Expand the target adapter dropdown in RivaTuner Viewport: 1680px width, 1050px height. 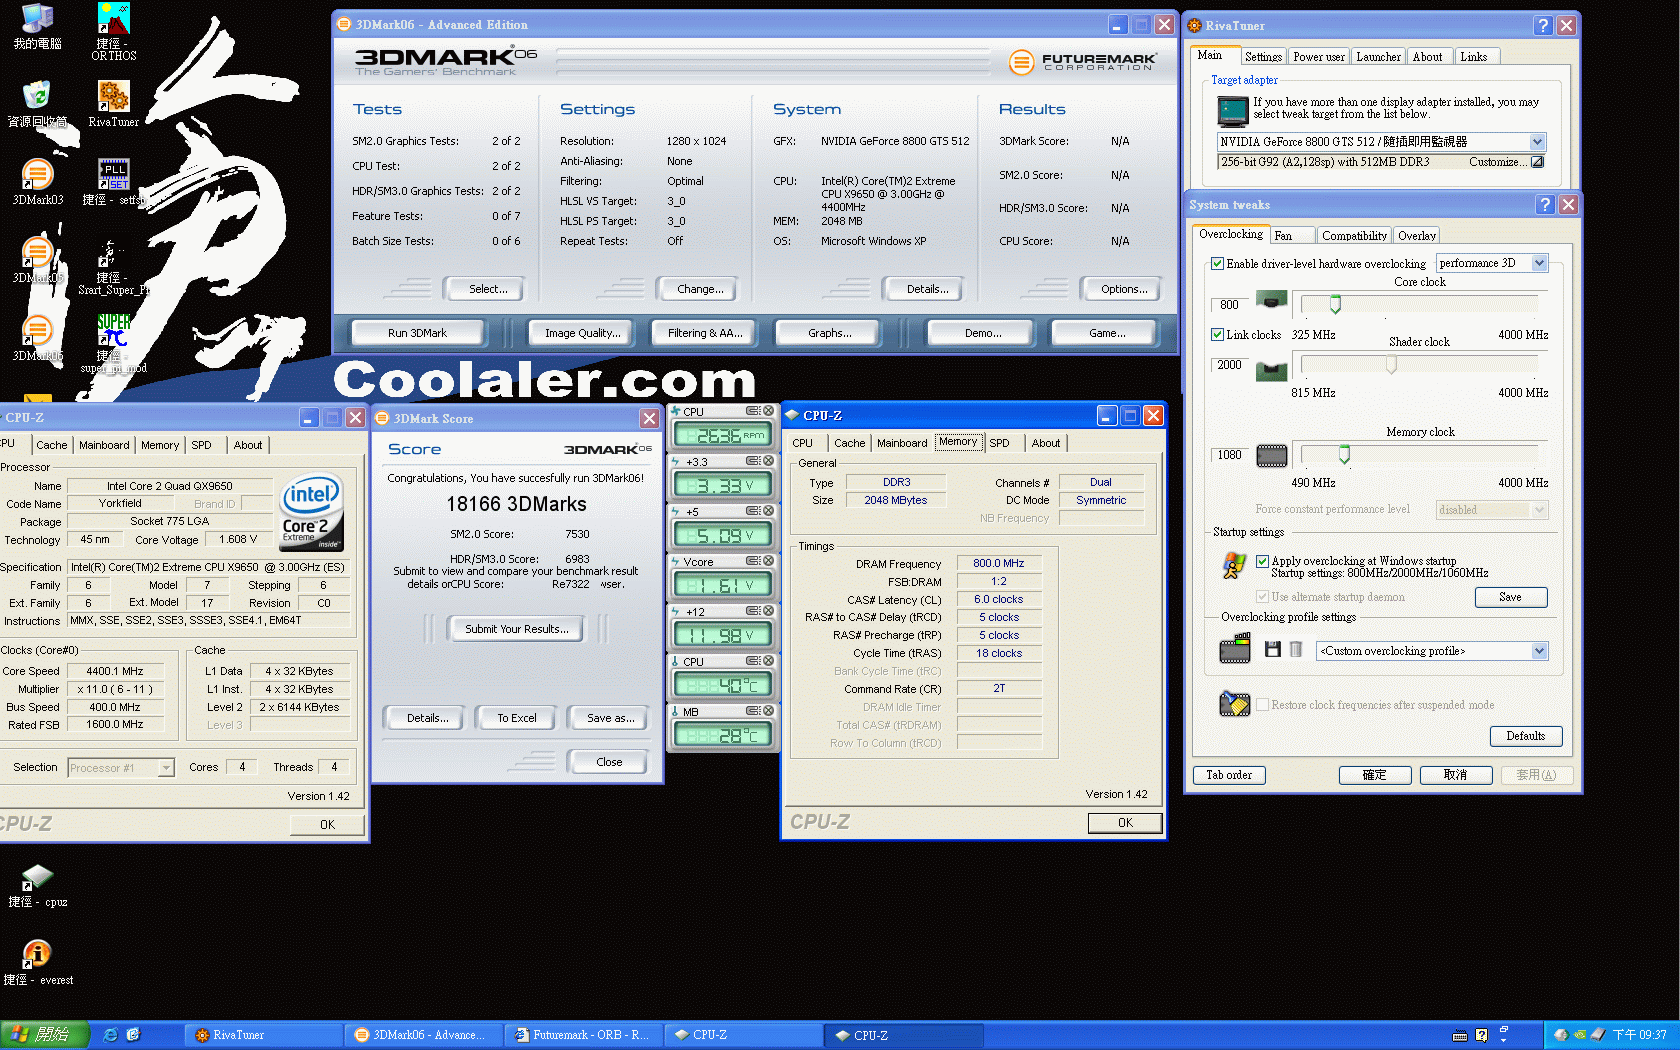1537,142
